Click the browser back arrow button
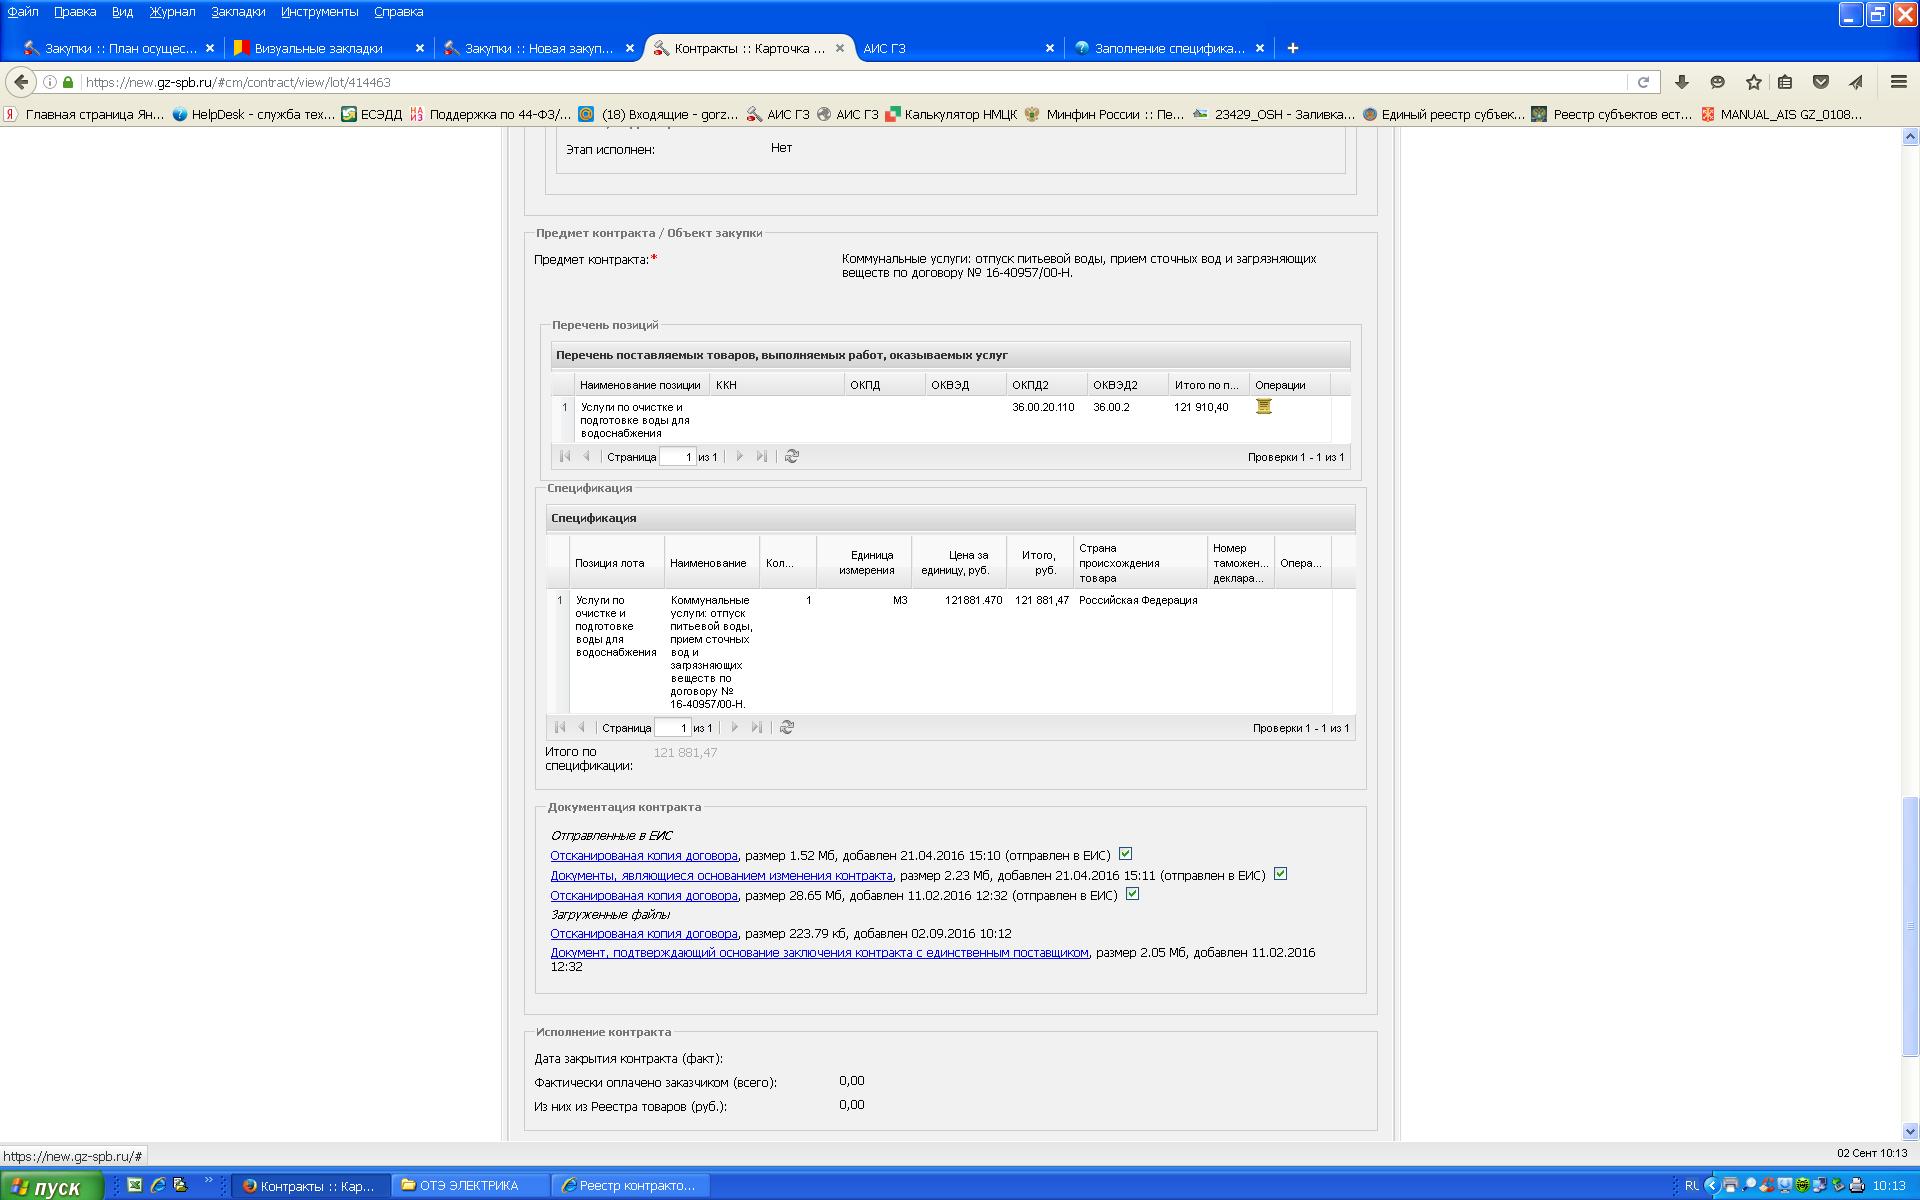Image resolution: width=1920 pixels, height=1200 pixels. tap(21, 82)
